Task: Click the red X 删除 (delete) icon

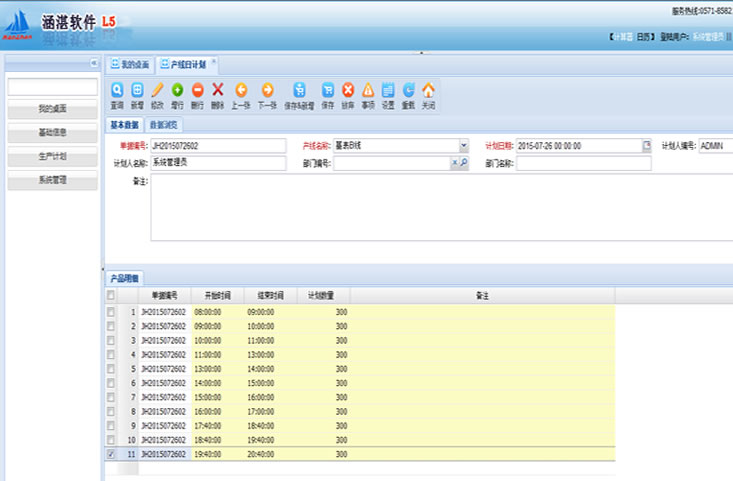Action: [218, 91]
